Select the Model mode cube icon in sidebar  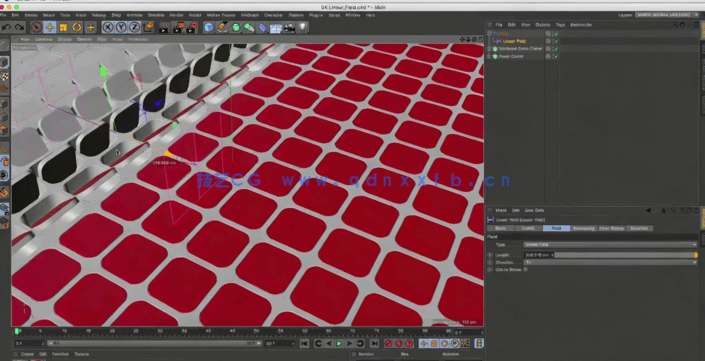pos(4,62)
